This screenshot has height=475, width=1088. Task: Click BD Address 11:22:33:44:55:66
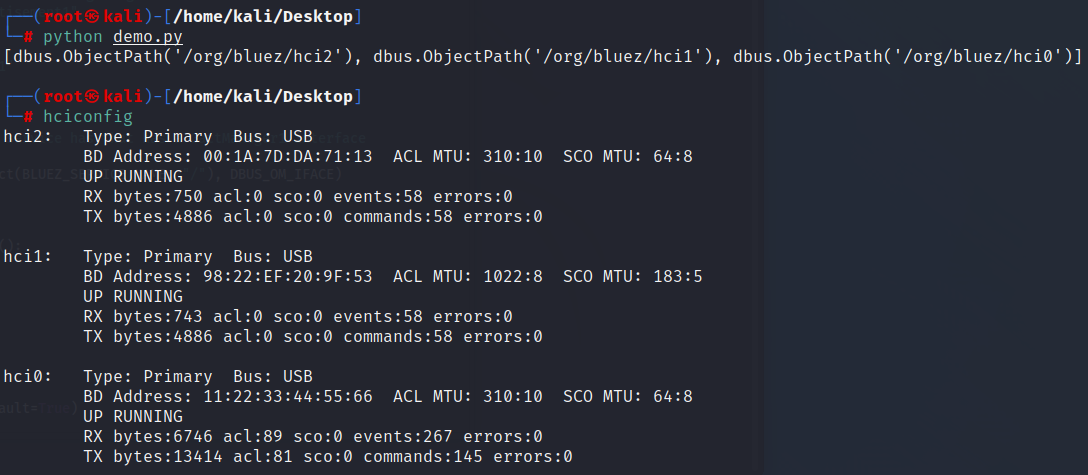click(228, 397)
